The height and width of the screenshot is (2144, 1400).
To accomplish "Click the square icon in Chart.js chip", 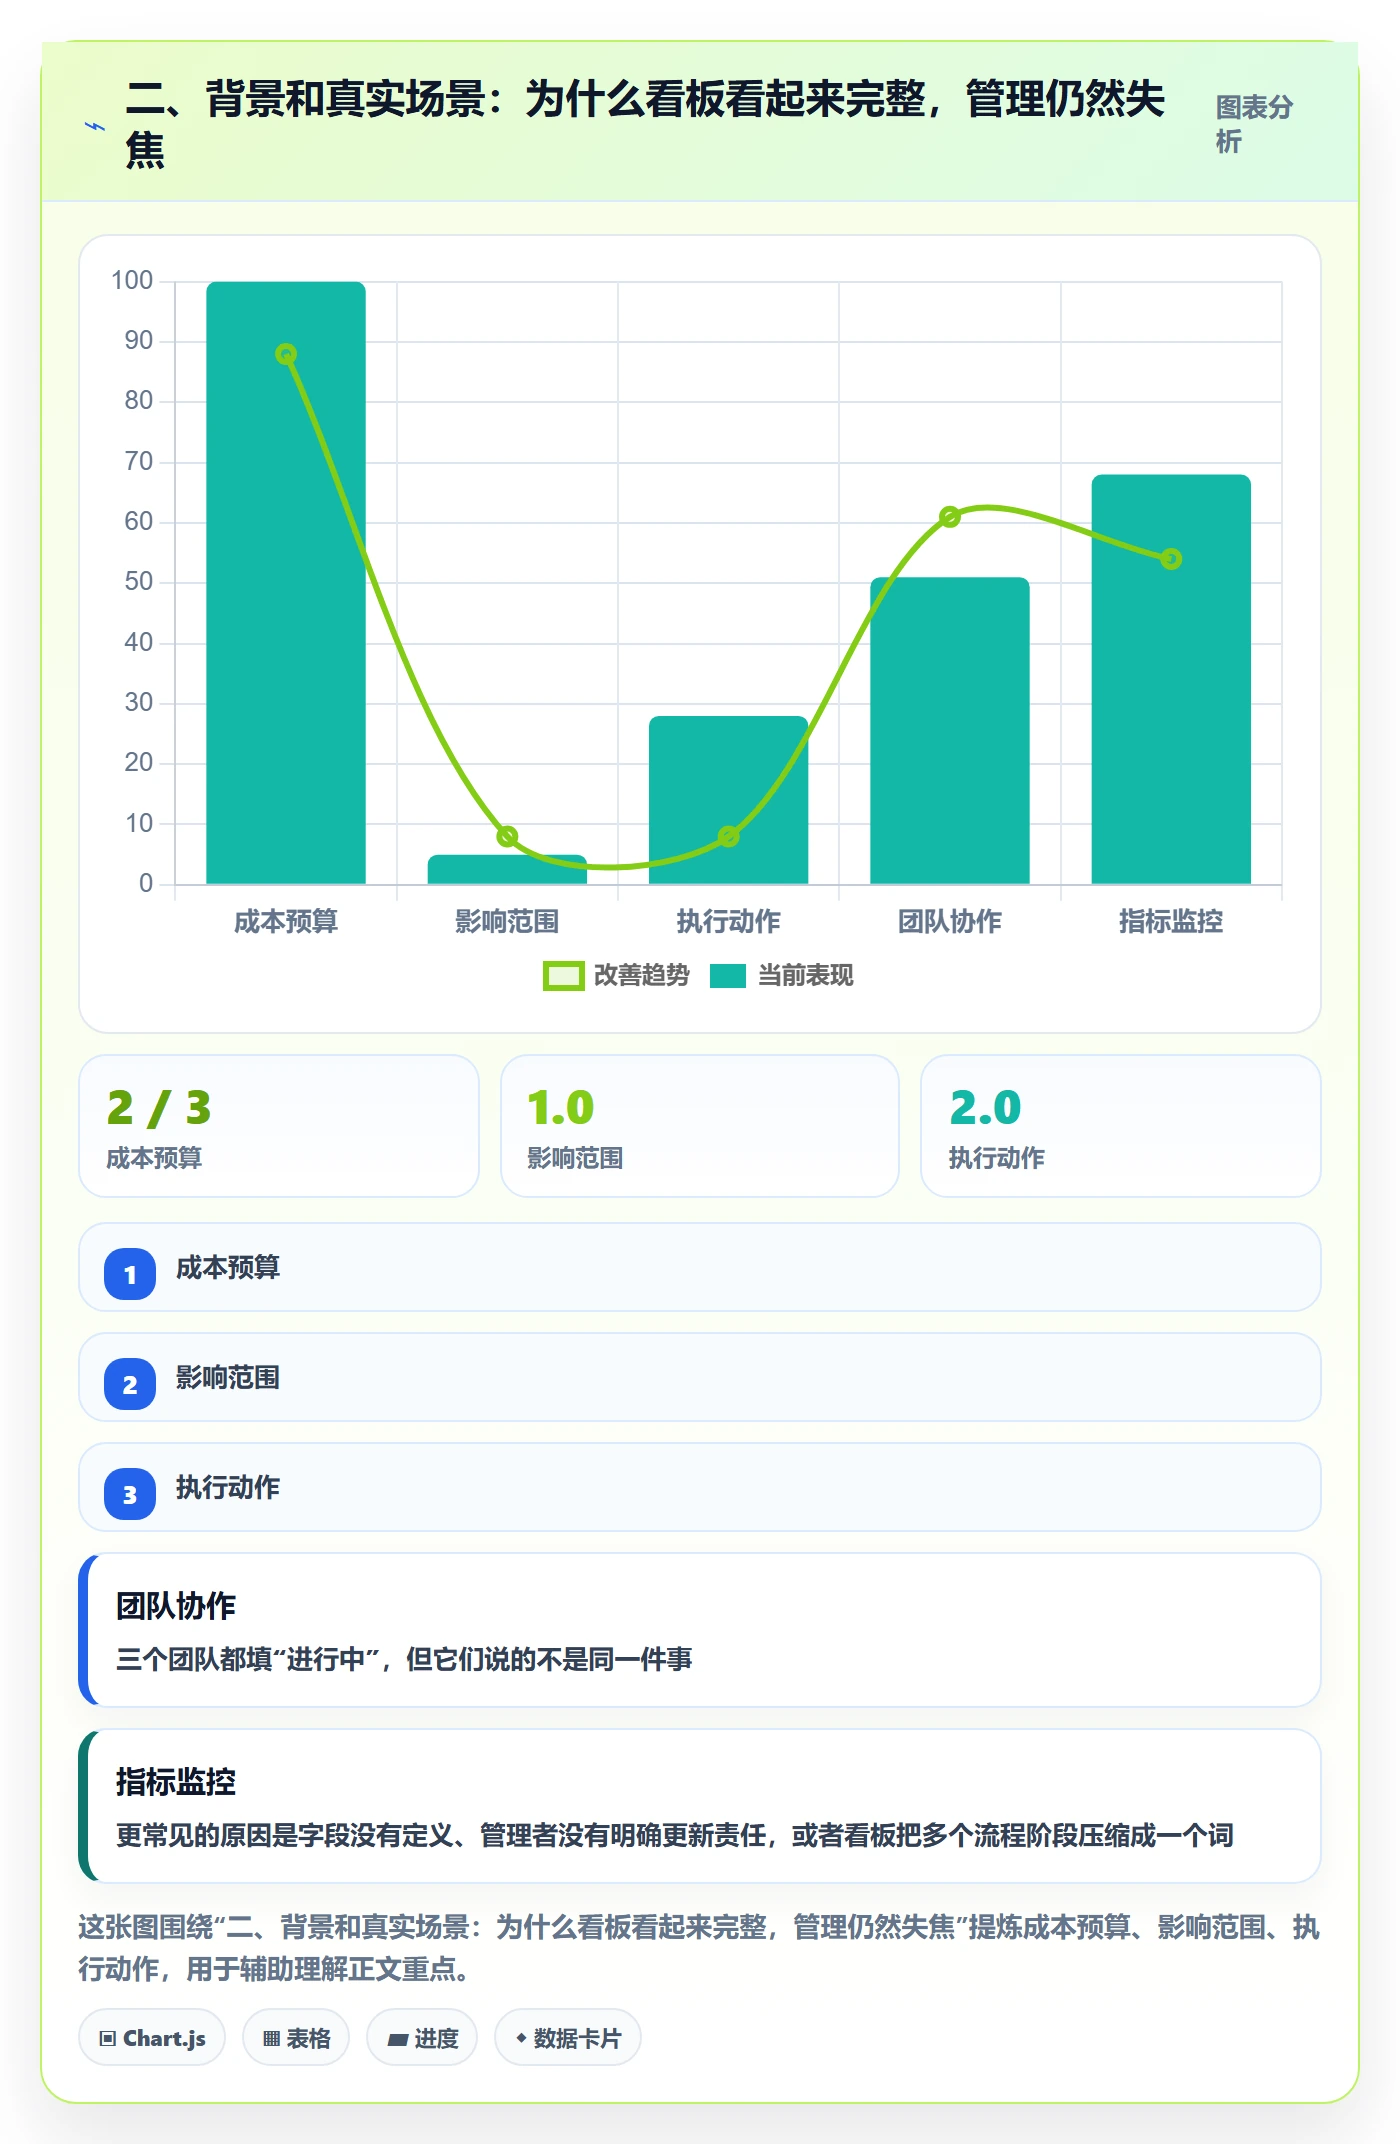I will (x=108, y=2039).
